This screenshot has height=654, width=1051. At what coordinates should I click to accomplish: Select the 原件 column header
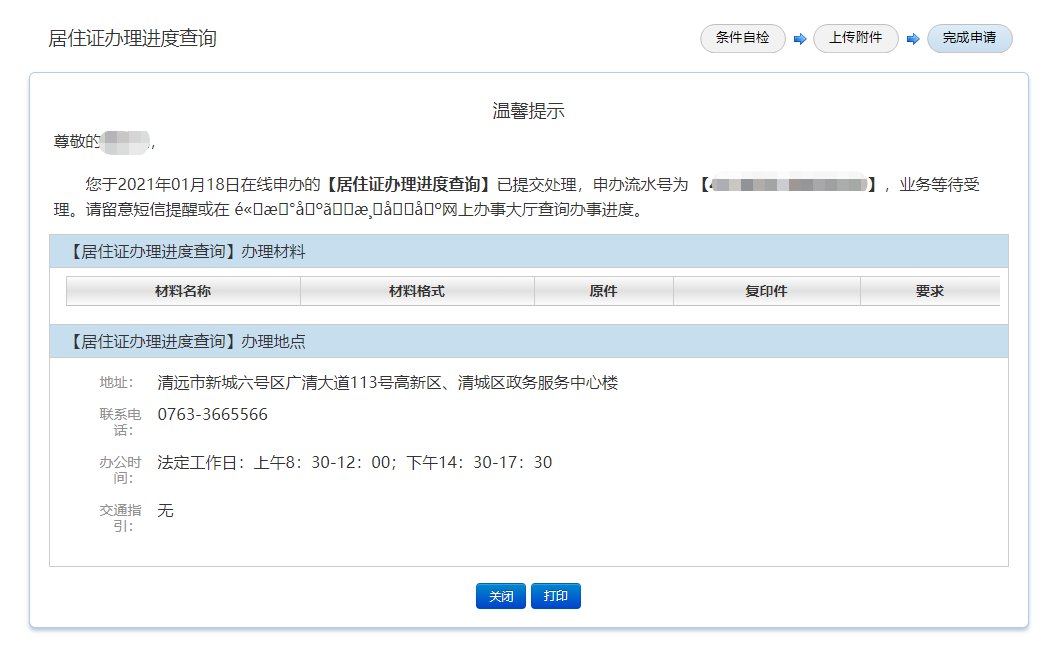(x=603, y=291)
